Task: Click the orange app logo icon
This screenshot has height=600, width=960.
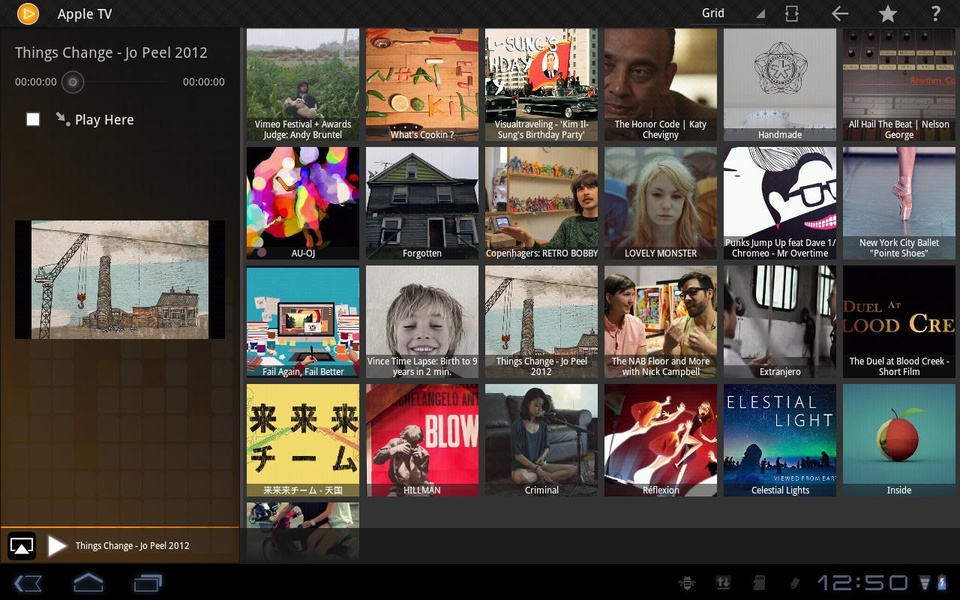Action: pos(28,13)
